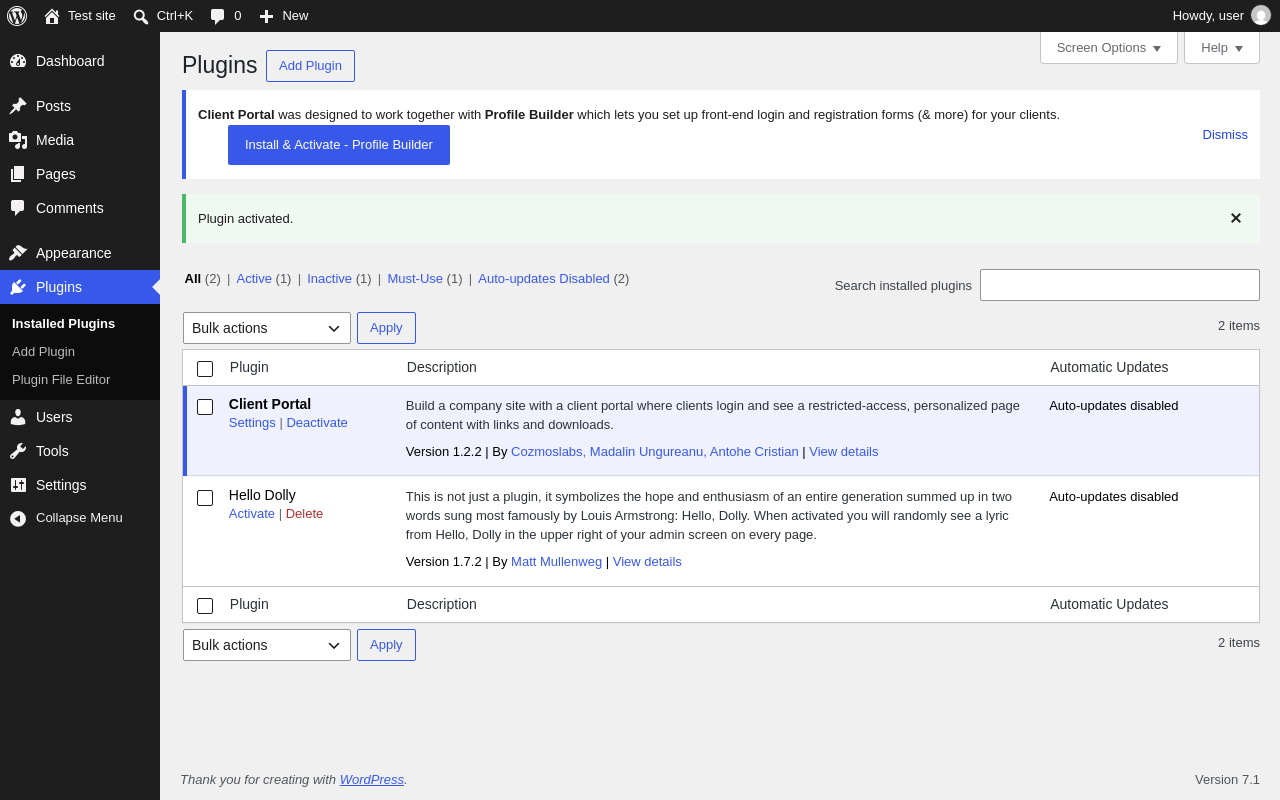
Task: View details for Hello Dolly
Action: [x=647, y=562]
